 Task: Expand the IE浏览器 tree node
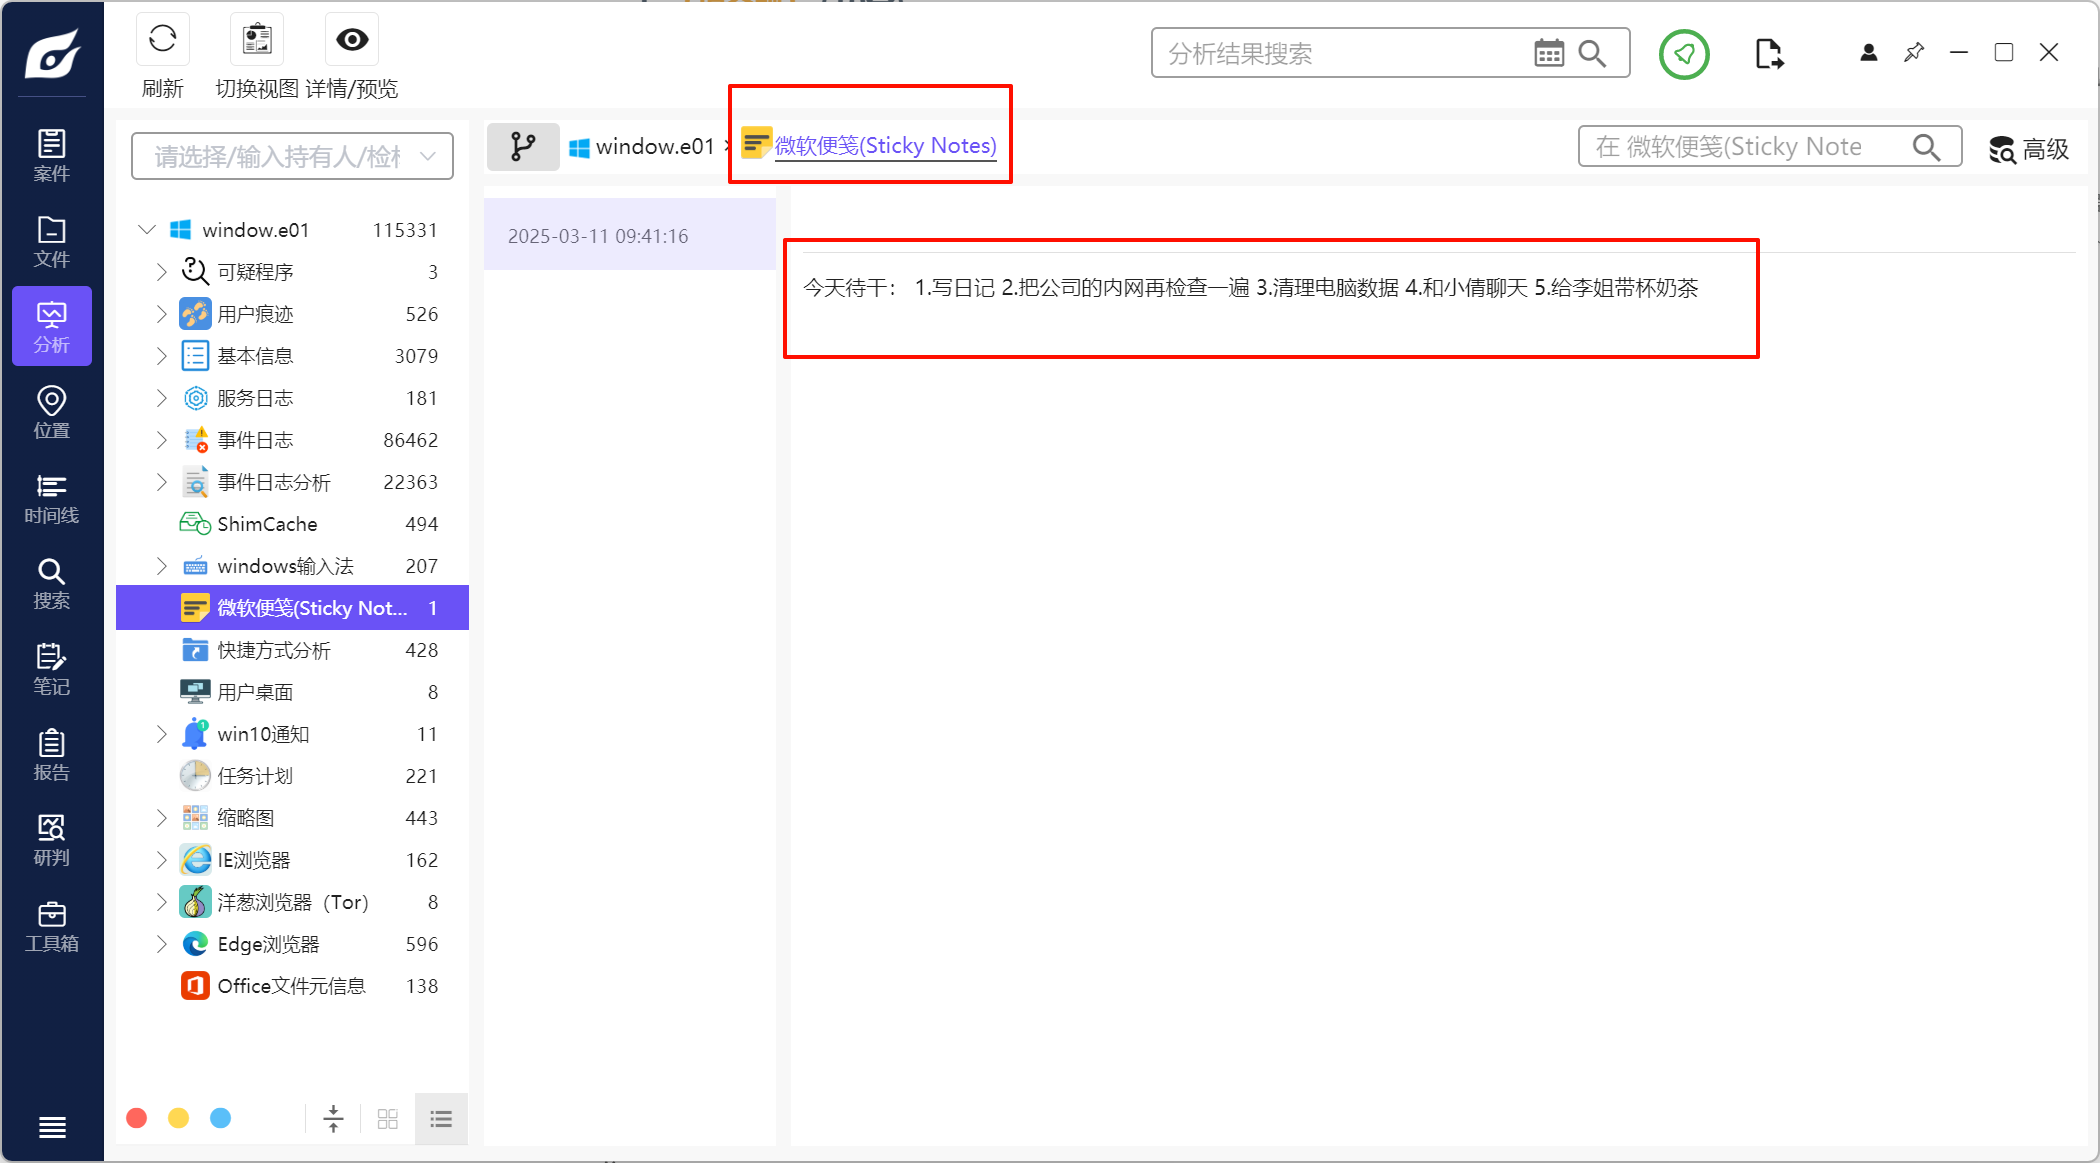point(162,860)
